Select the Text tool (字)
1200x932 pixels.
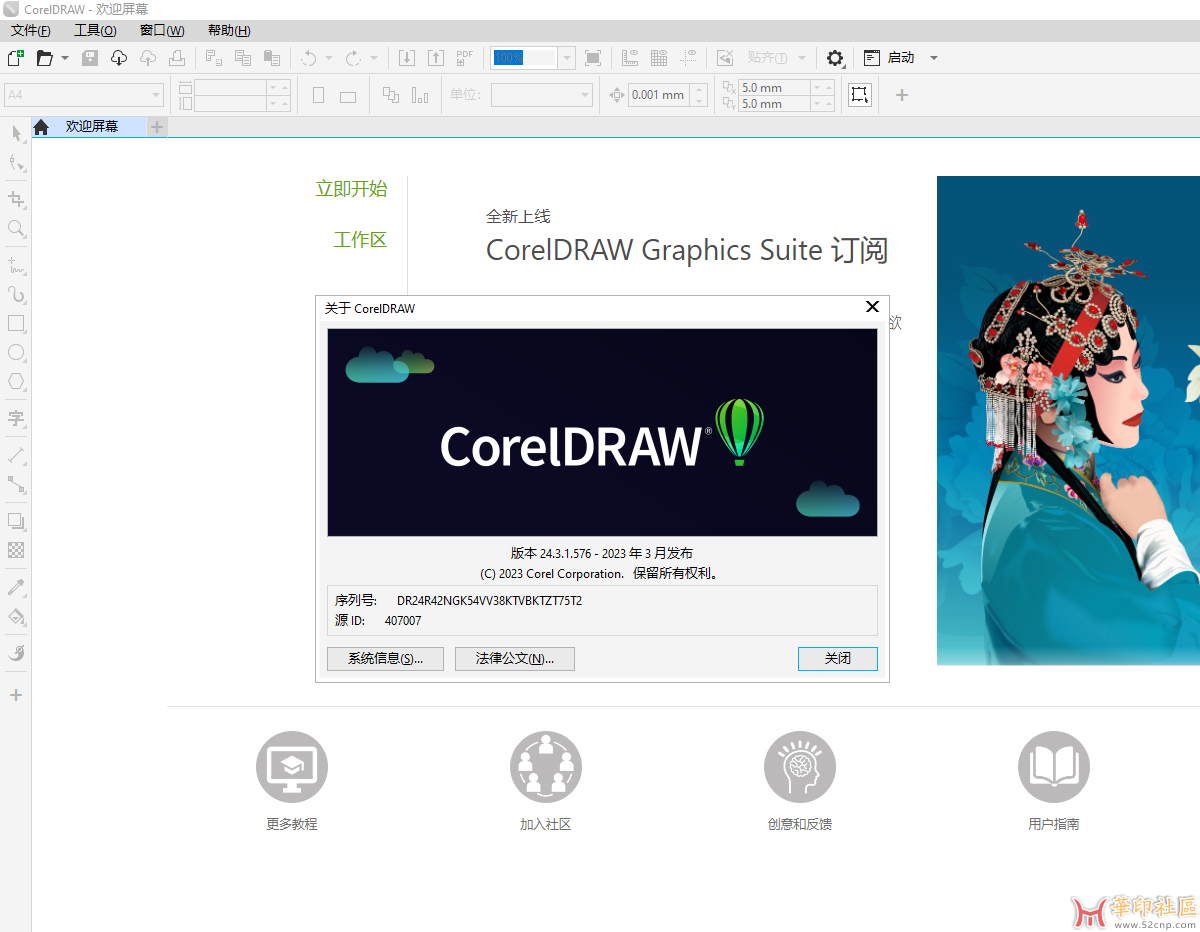click(16, 418)
